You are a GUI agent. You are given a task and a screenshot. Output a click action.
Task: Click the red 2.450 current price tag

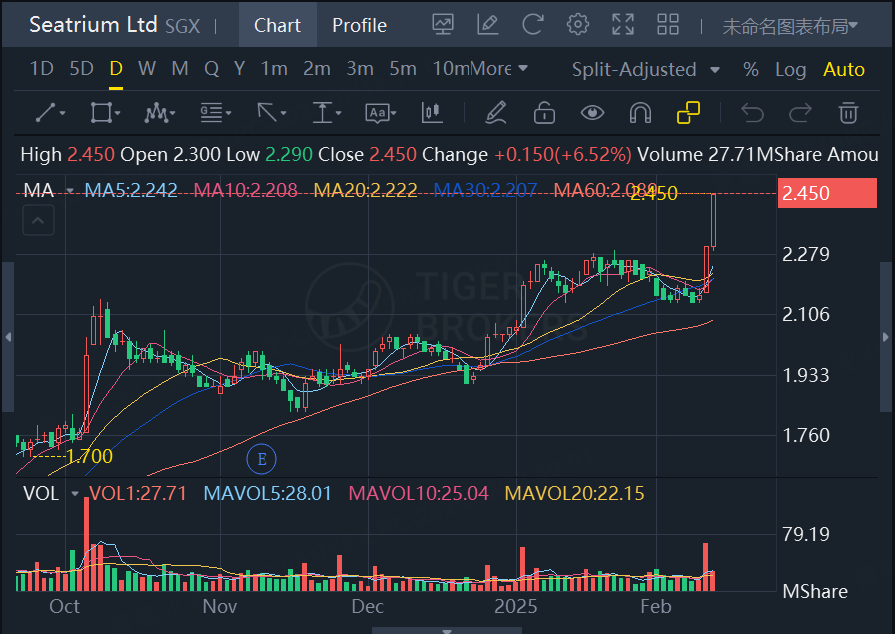tap(827, 193)
